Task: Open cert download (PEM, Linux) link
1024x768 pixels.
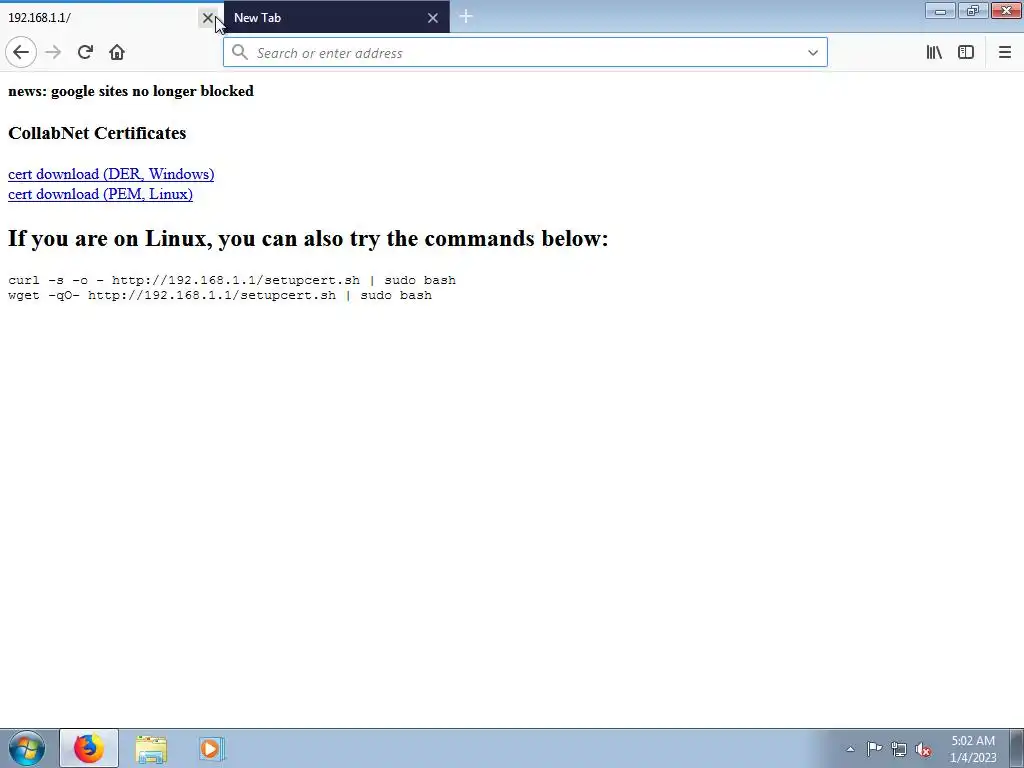Action: coord(100,194)
